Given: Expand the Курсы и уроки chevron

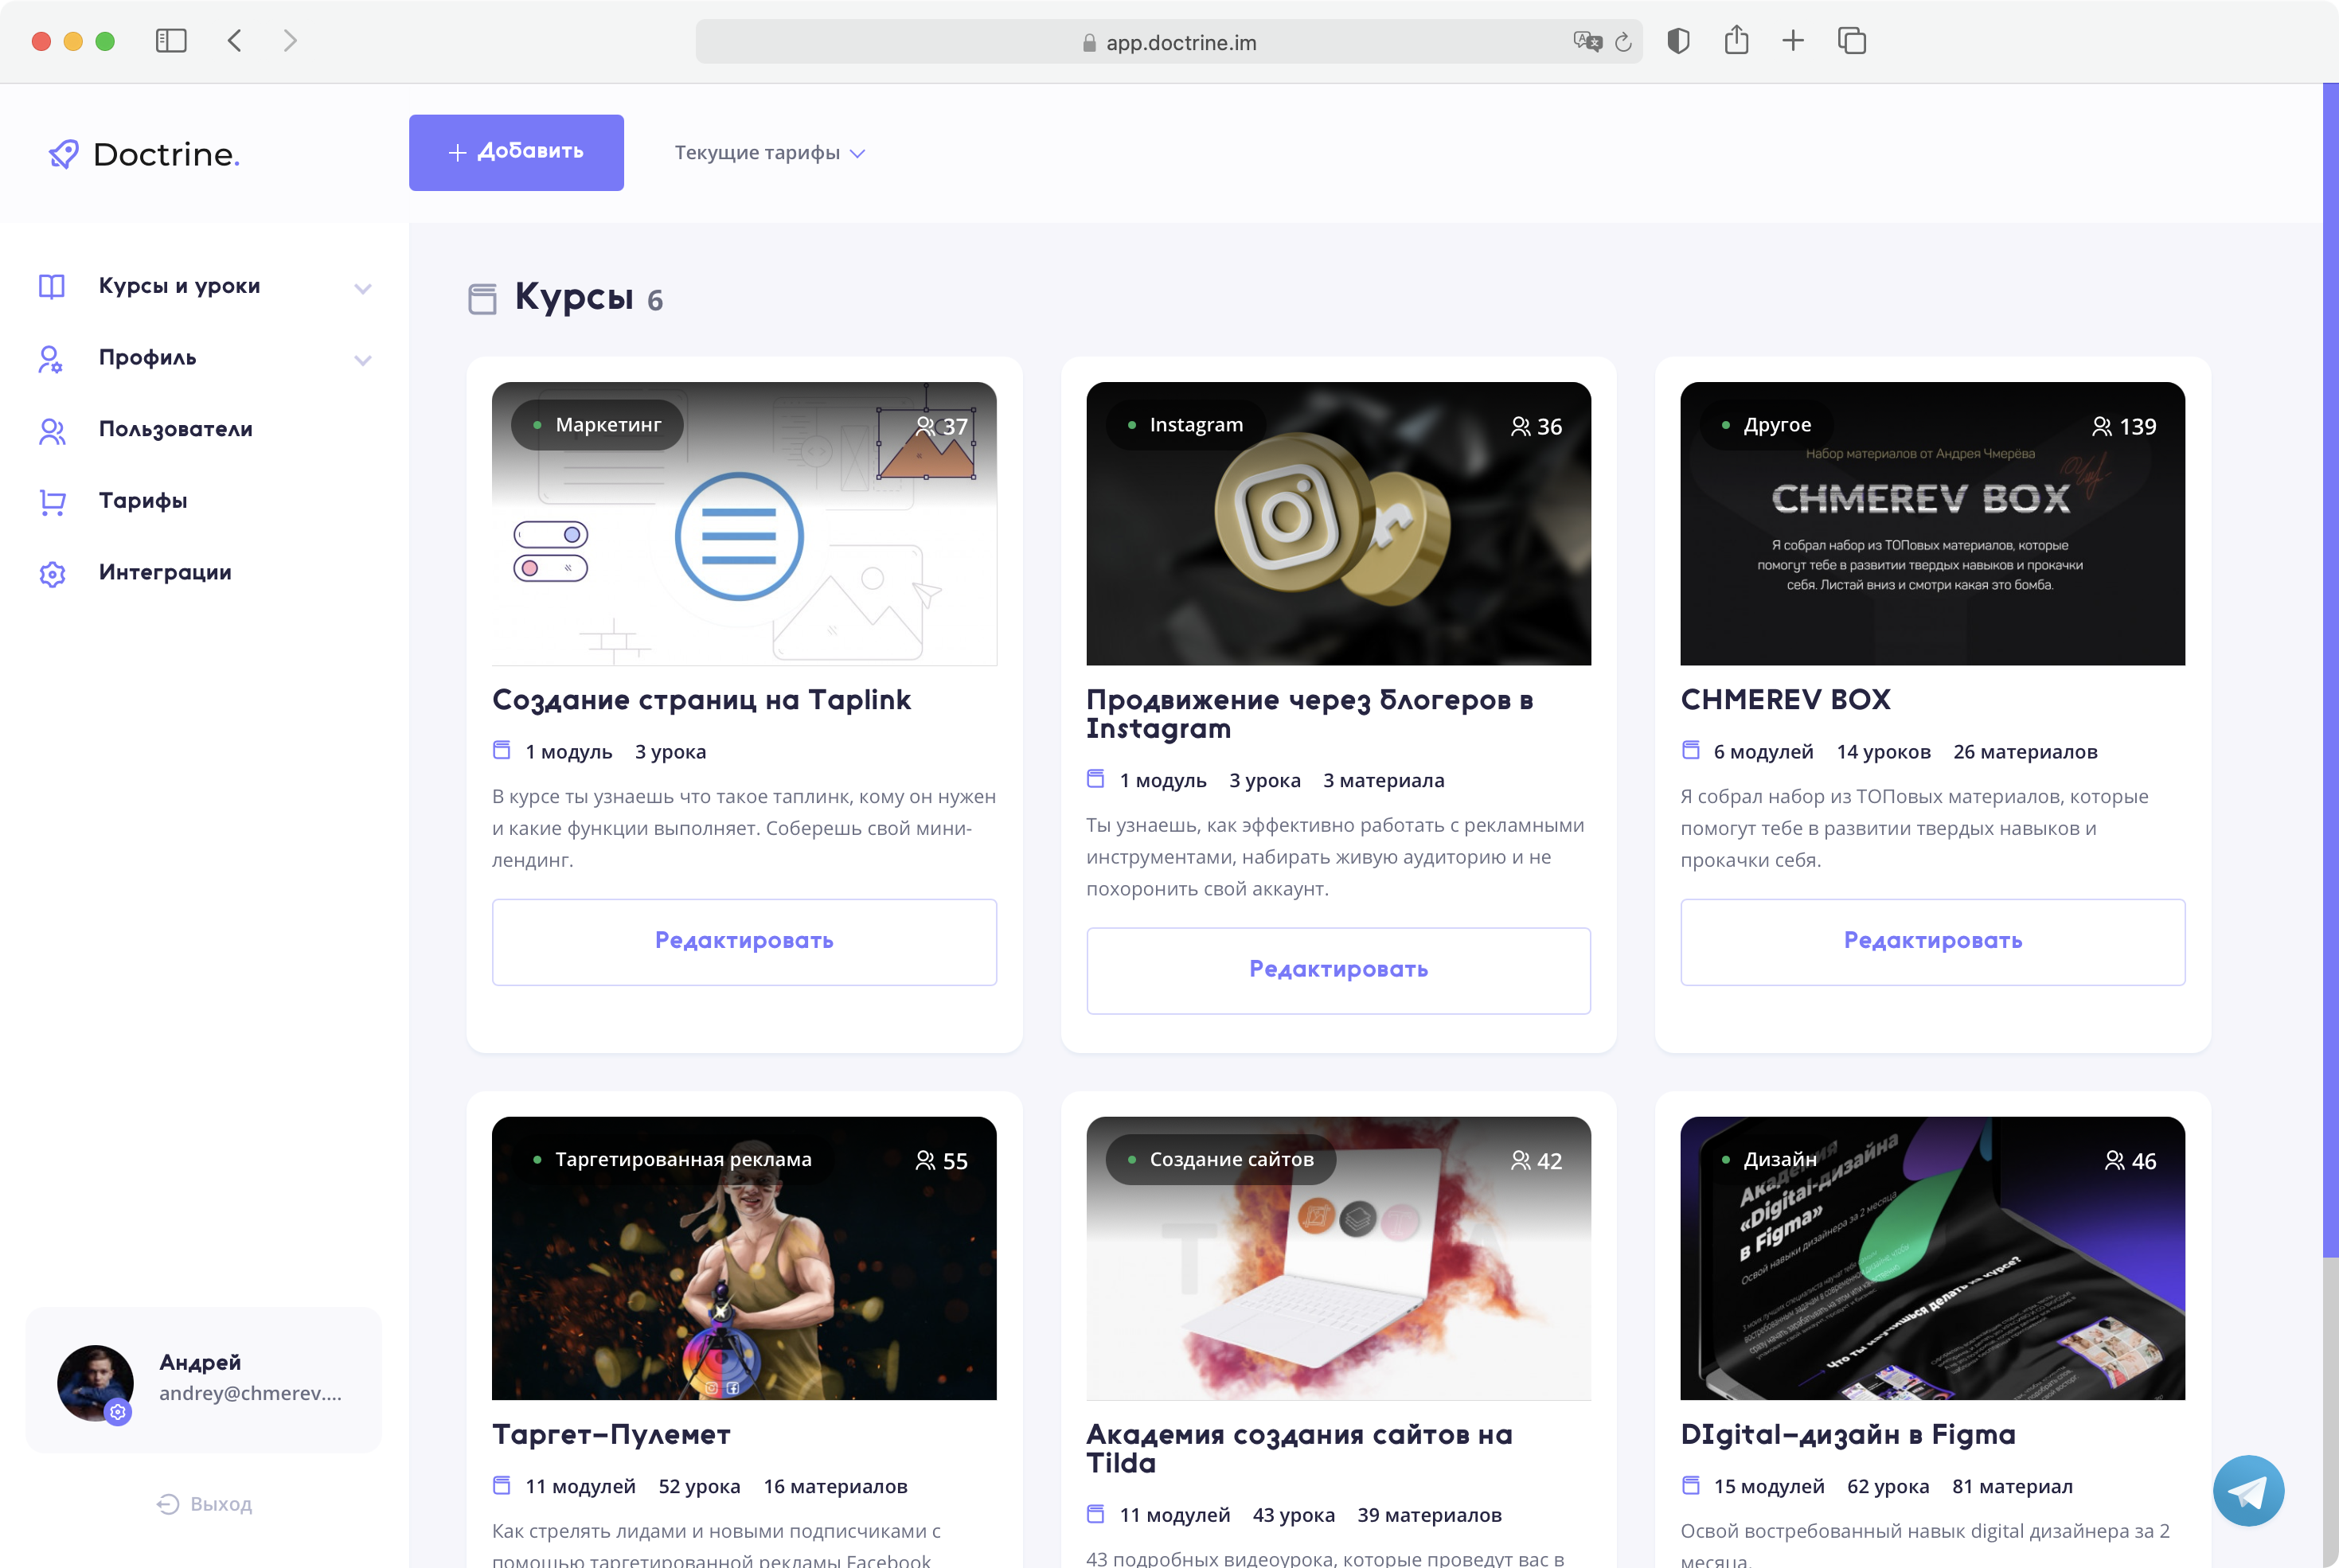Looking at the screenshot, I should click(x=363, y=289).
